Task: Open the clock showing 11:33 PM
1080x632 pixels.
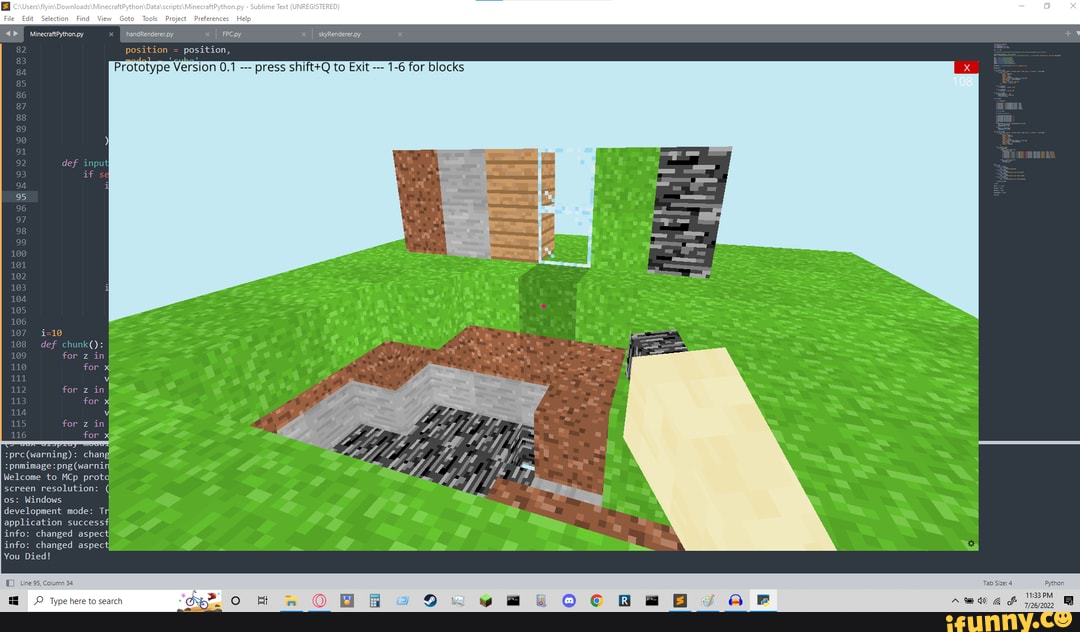Action: (1039, 600)
